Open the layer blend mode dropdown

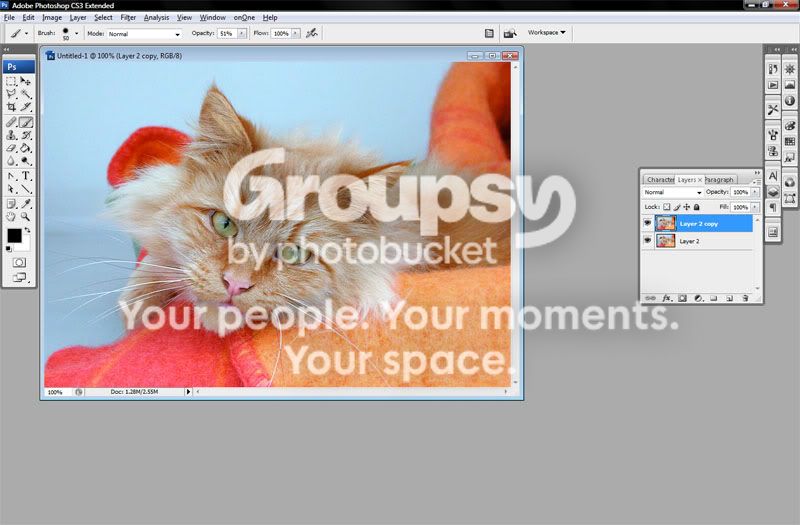(x=672, y=192)
